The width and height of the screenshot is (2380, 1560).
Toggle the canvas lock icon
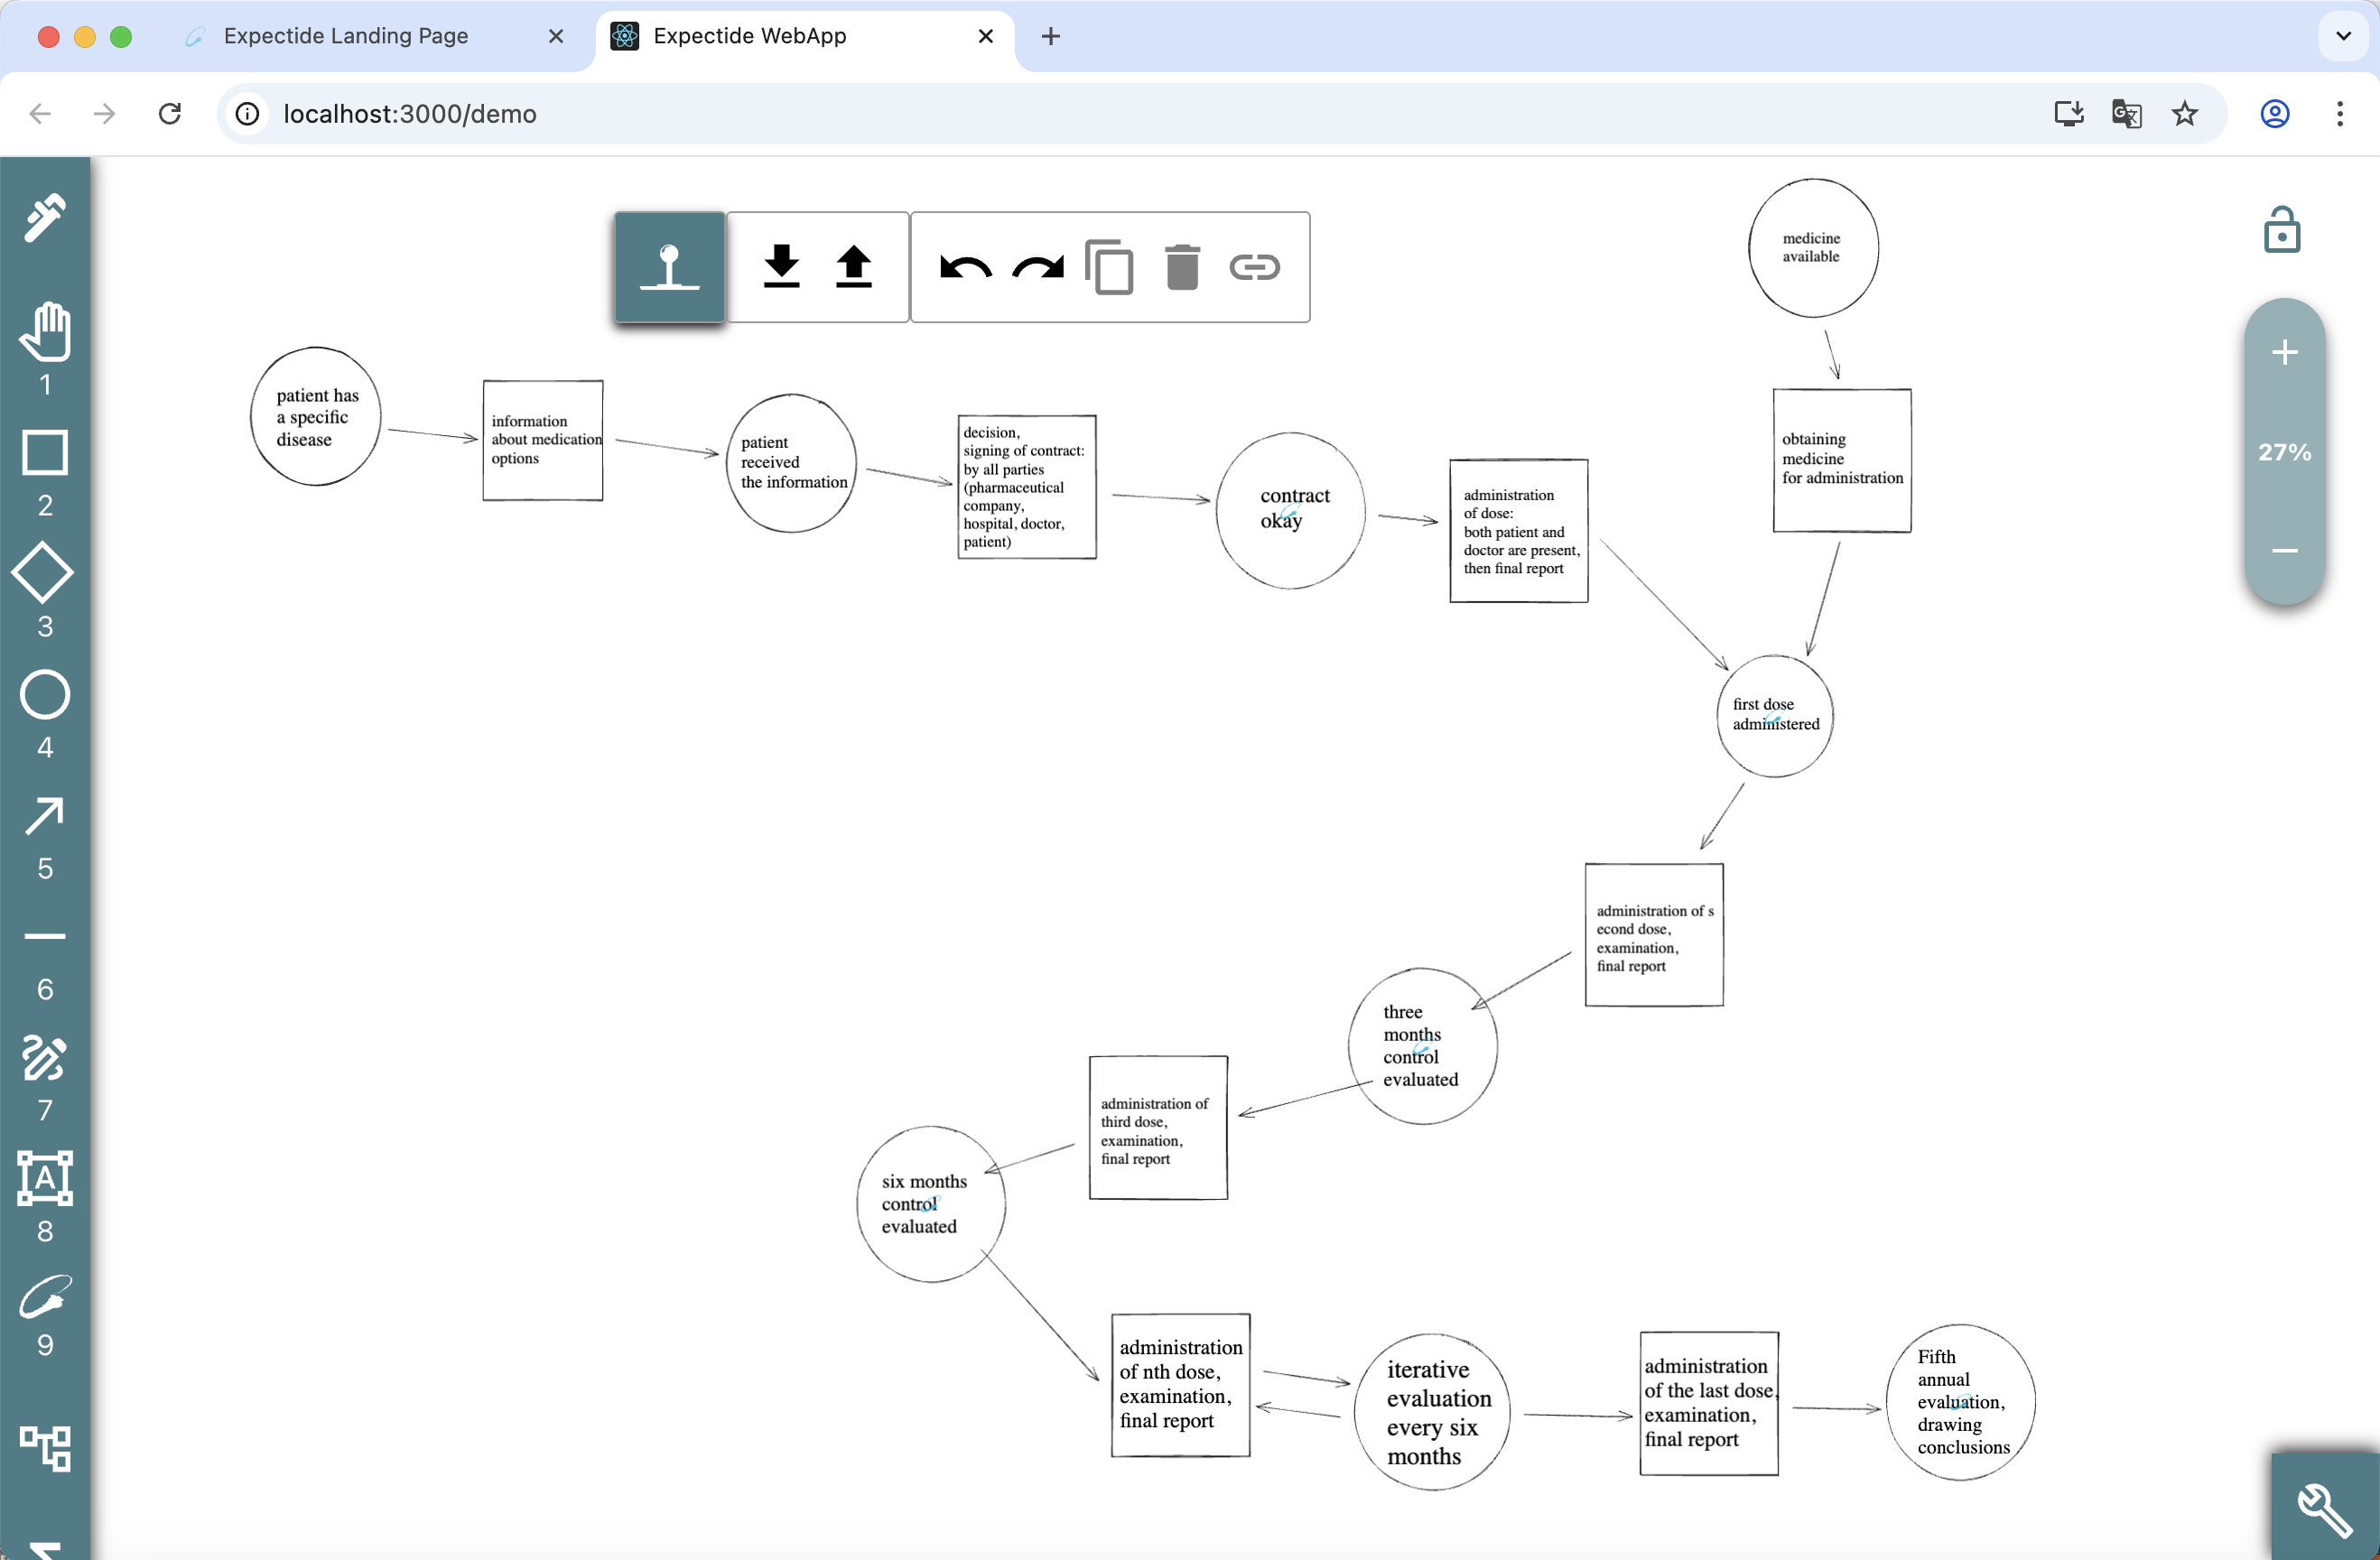2281,231
